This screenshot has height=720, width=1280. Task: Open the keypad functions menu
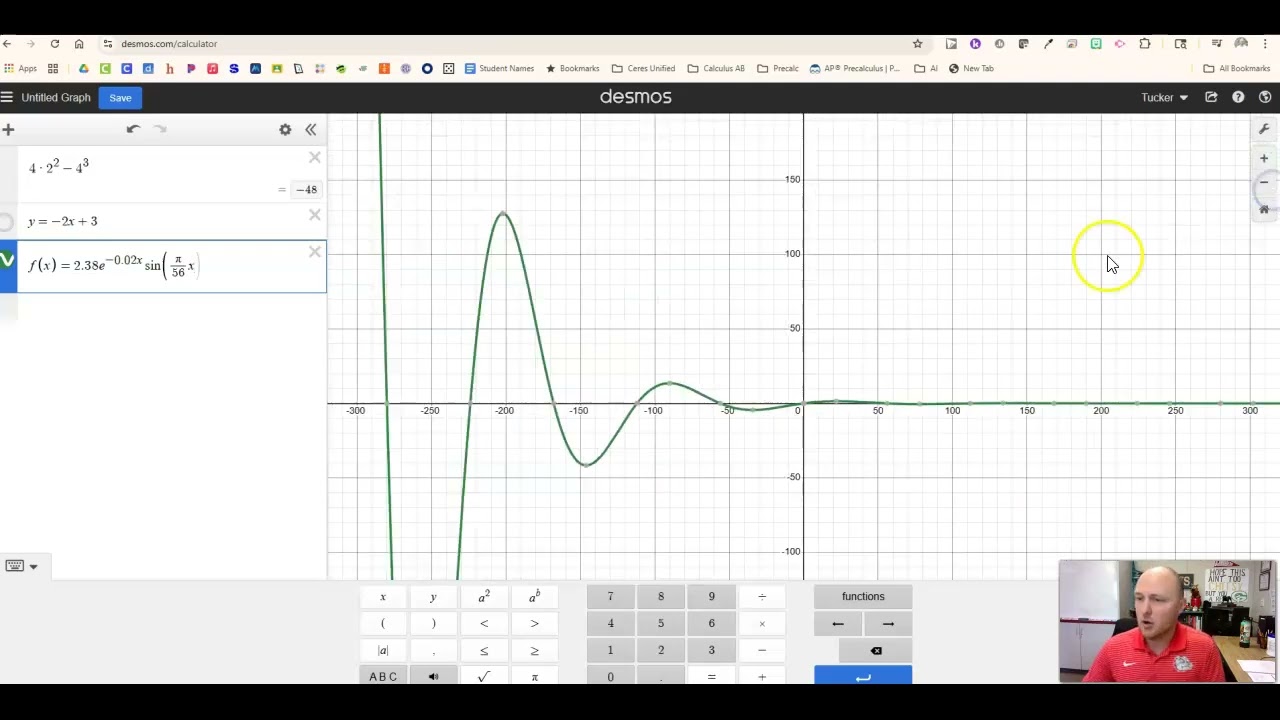[863, 596]
